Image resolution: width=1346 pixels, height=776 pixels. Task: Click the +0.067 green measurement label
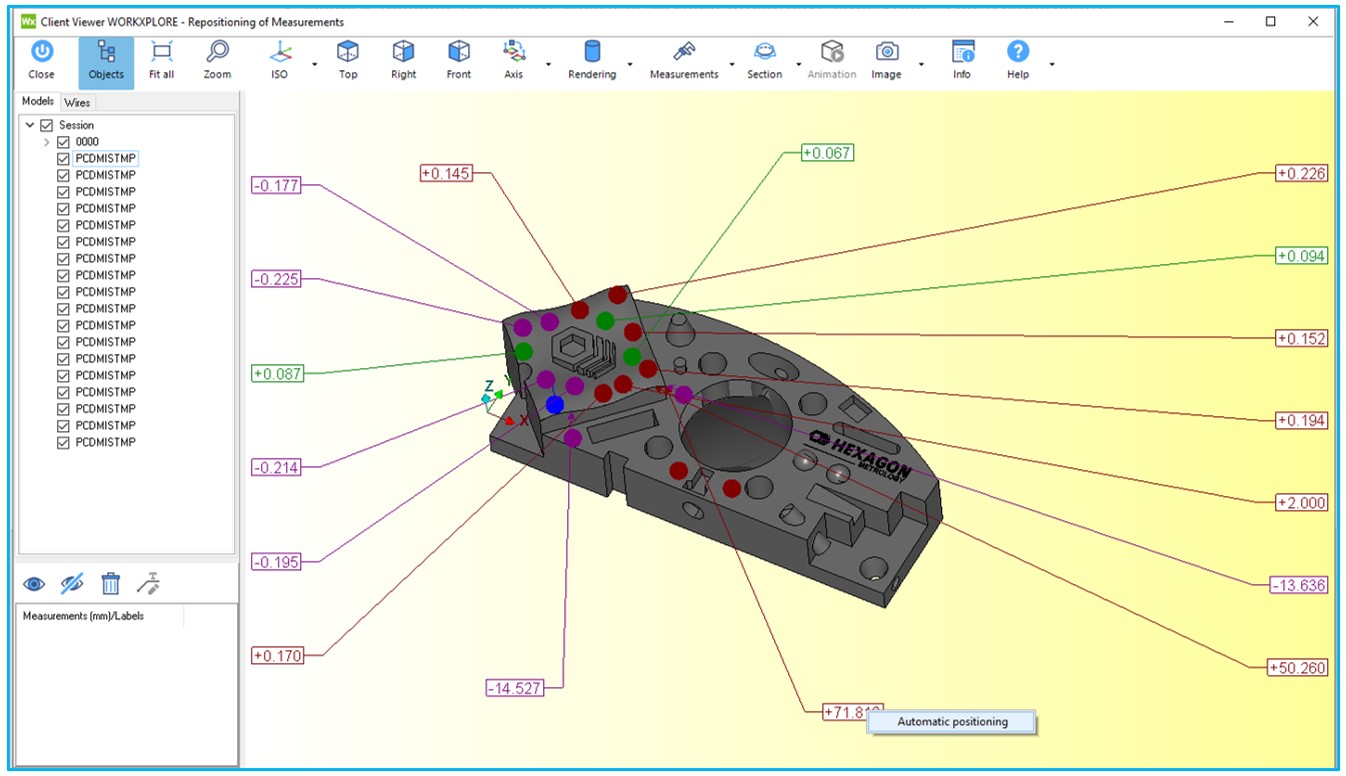pos(827,152)
